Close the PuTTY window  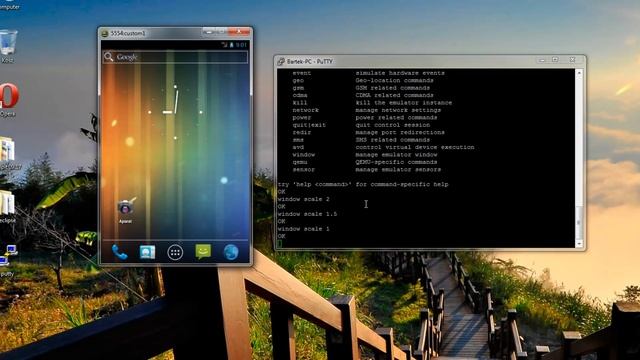point(572,60)
